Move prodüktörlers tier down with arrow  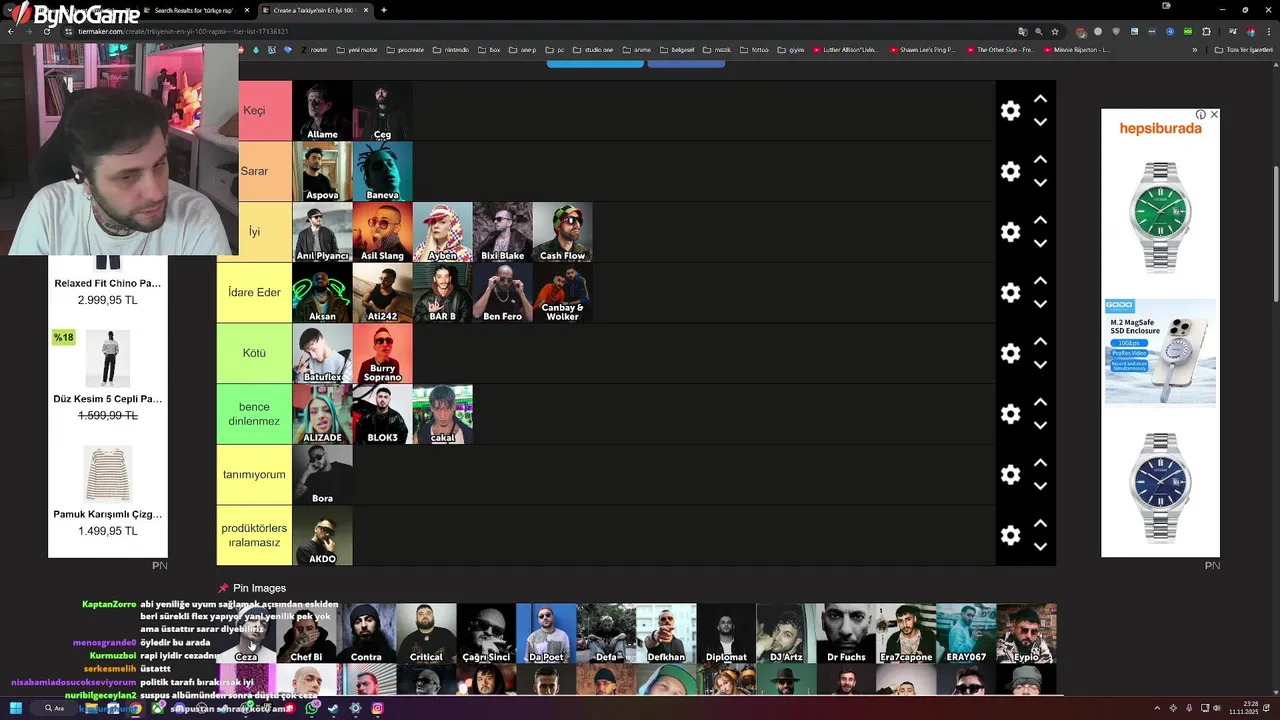1040,547
